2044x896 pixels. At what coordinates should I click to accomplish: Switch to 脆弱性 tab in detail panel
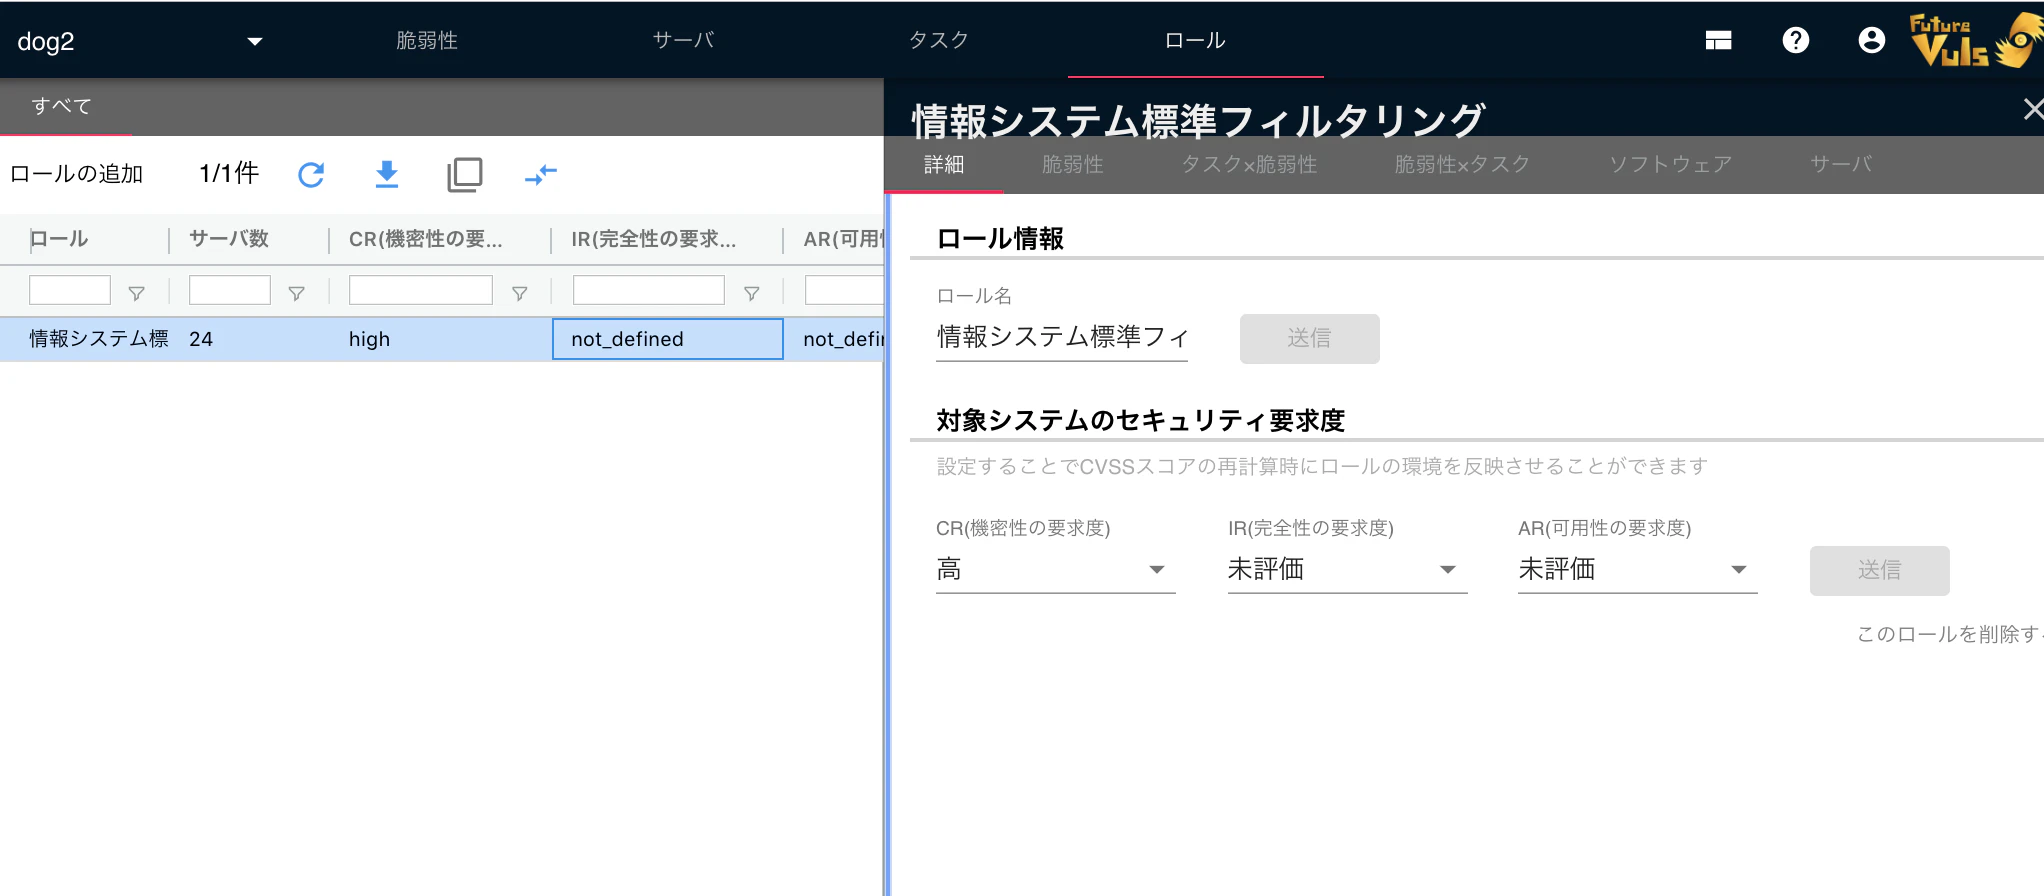pyautogui.click(x=1073, y=164)
